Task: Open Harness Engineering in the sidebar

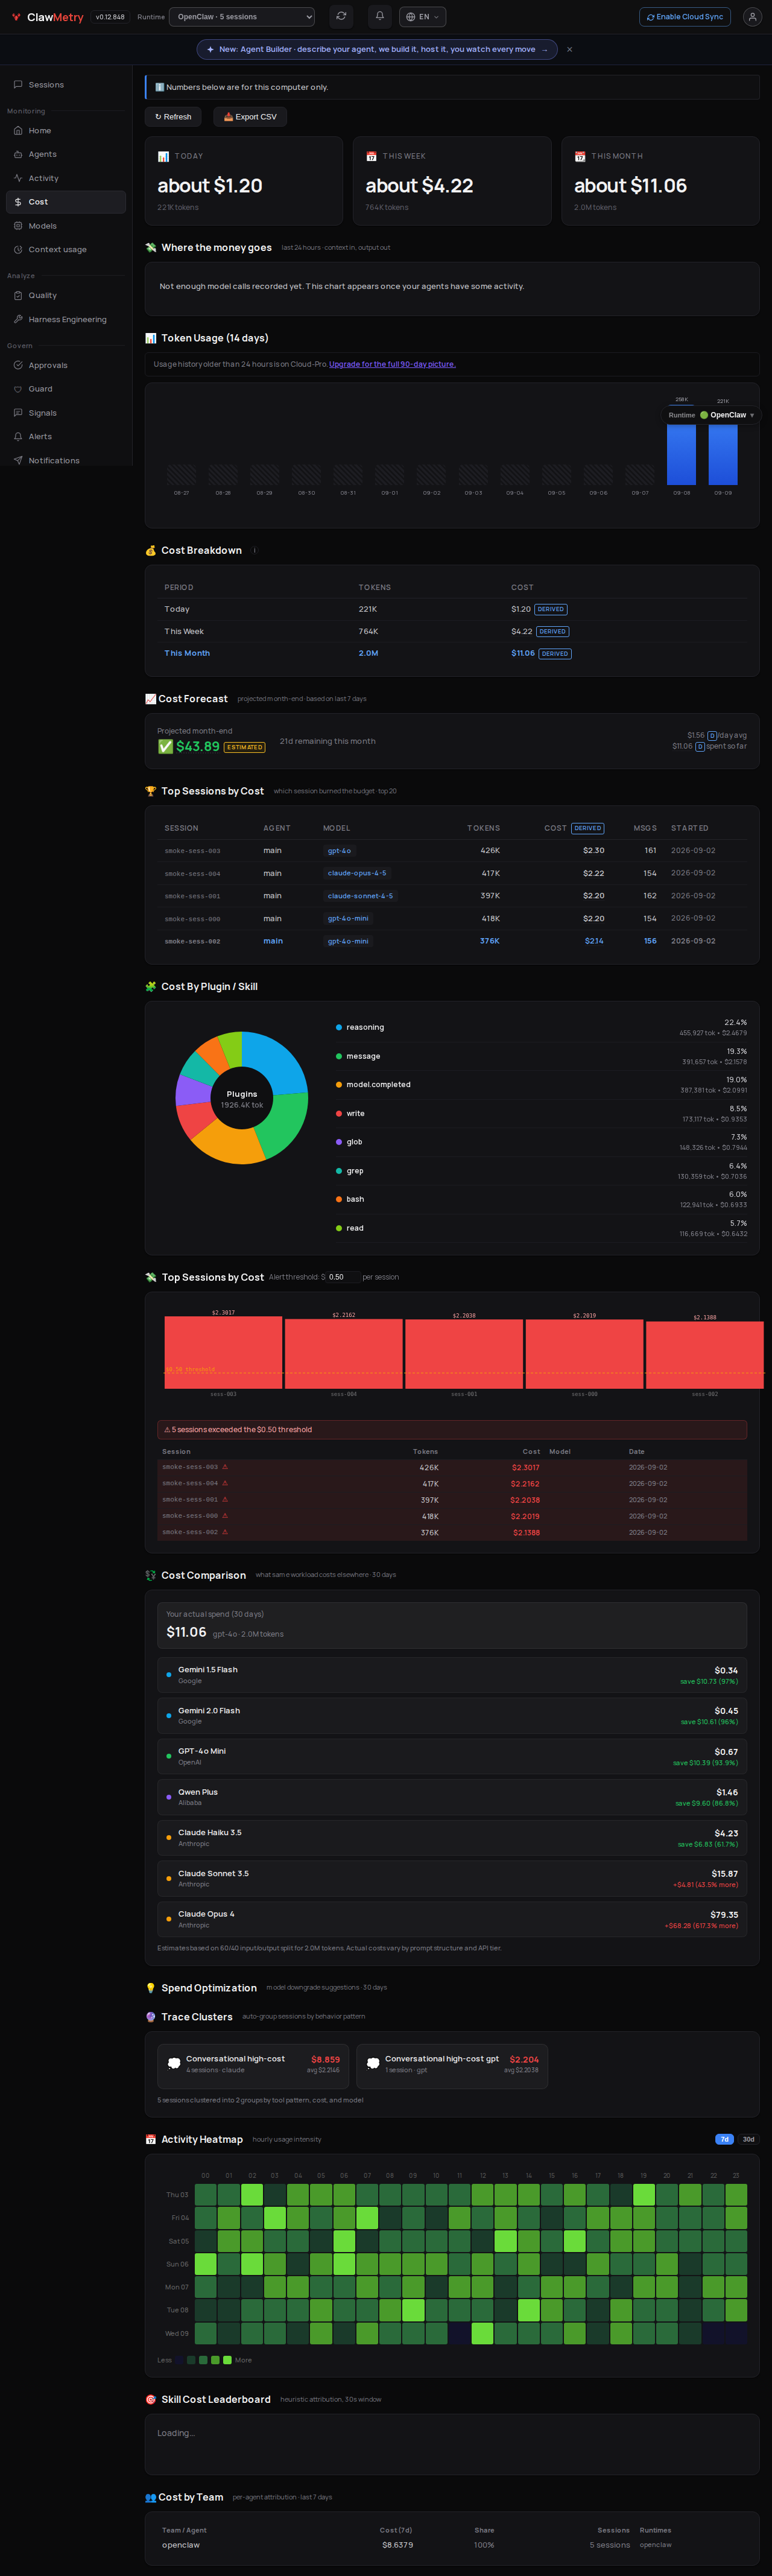Action: click(66, 320)
